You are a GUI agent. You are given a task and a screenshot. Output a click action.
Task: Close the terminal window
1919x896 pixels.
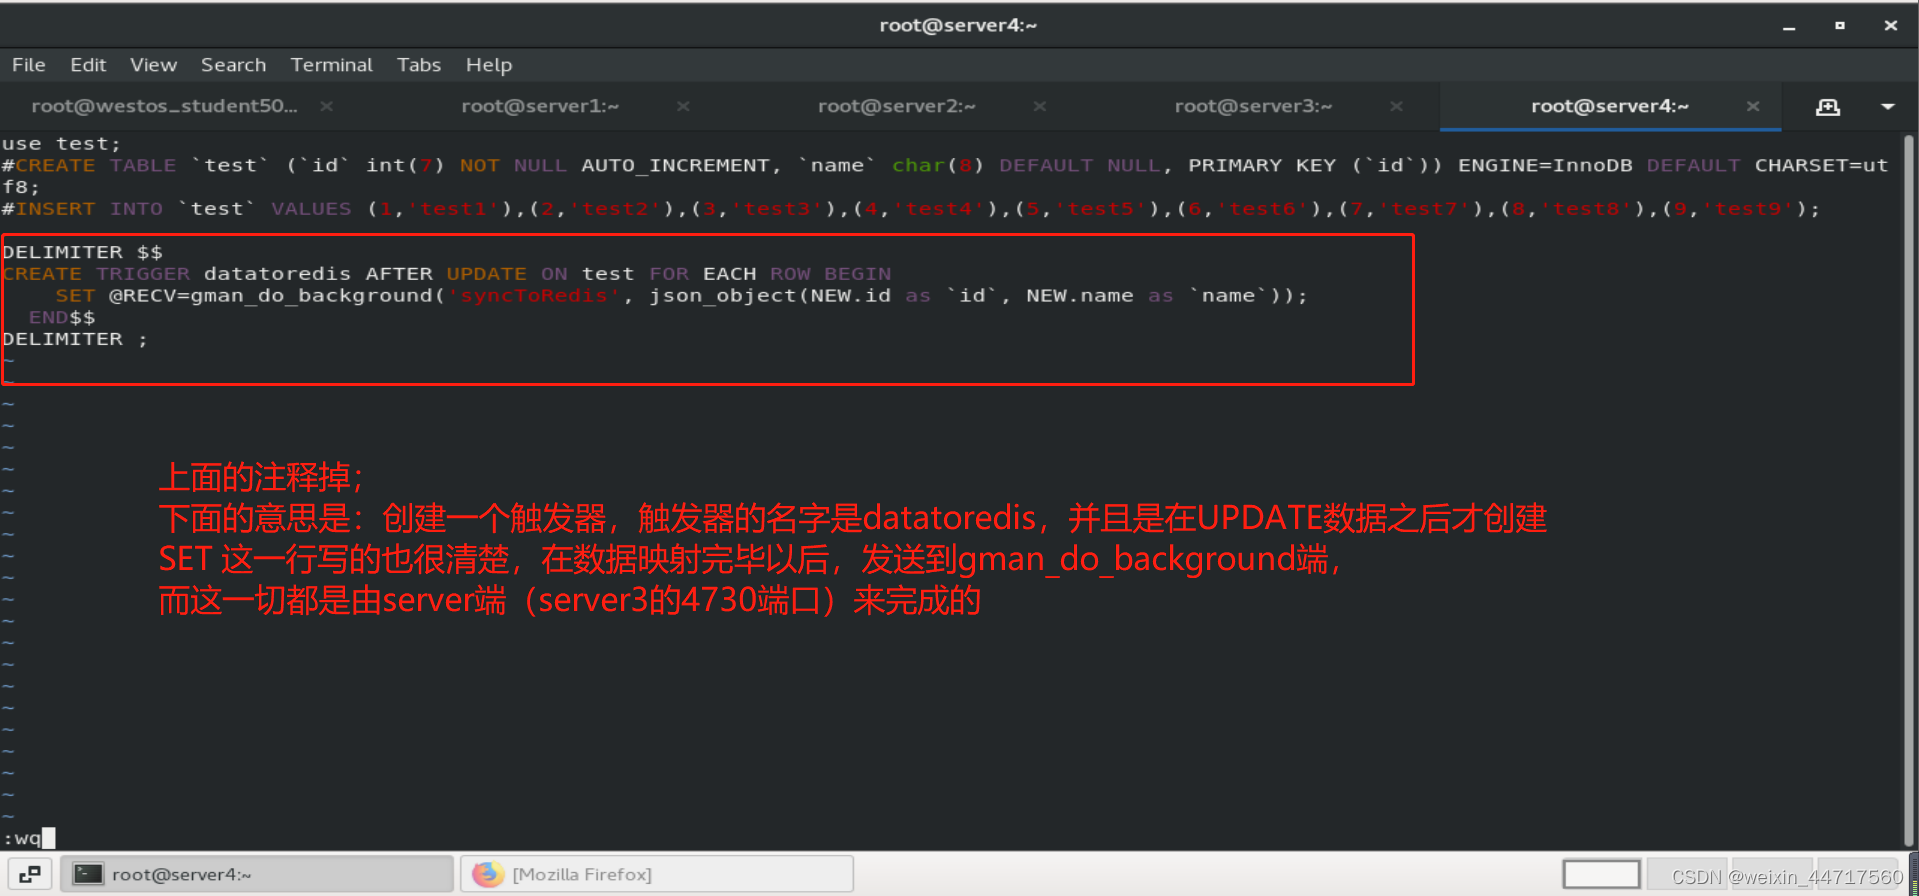[1891, 26]
